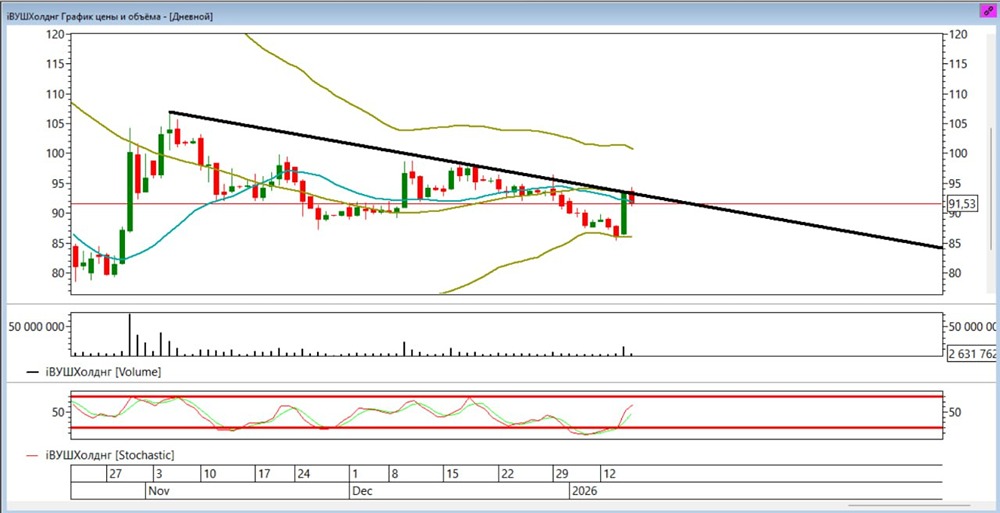Click 120 on the right price axis

coord(958,34)
